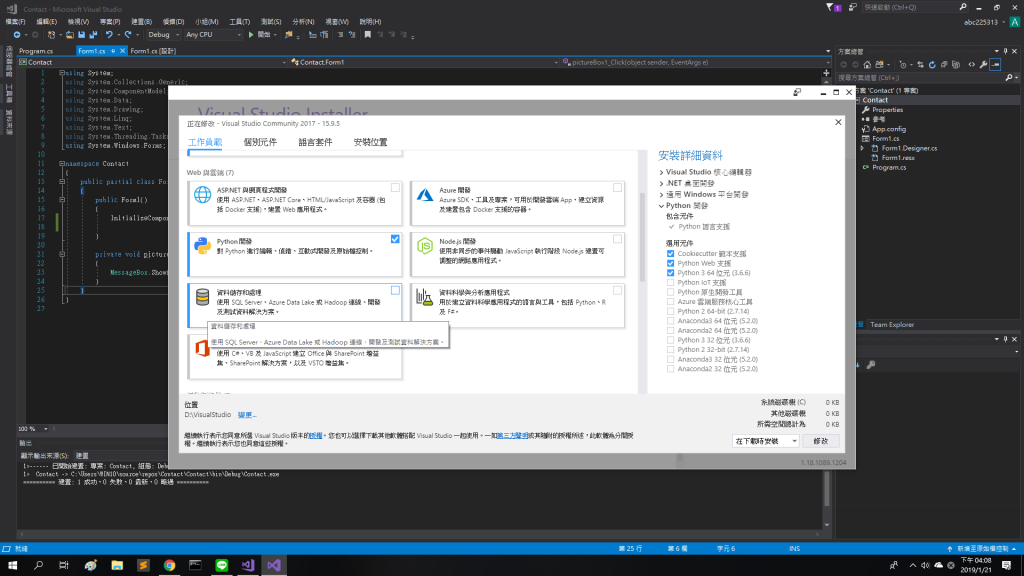Open the Analyze (N) menu
Image resolution: width=1024 pixels, height=576 pixels.
pos(303,22)
